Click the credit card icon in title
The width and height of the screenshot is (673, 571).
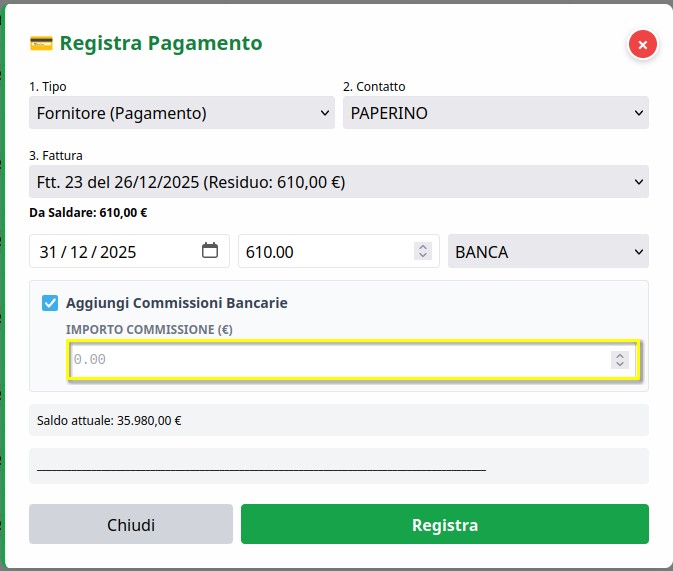(41, 43)
